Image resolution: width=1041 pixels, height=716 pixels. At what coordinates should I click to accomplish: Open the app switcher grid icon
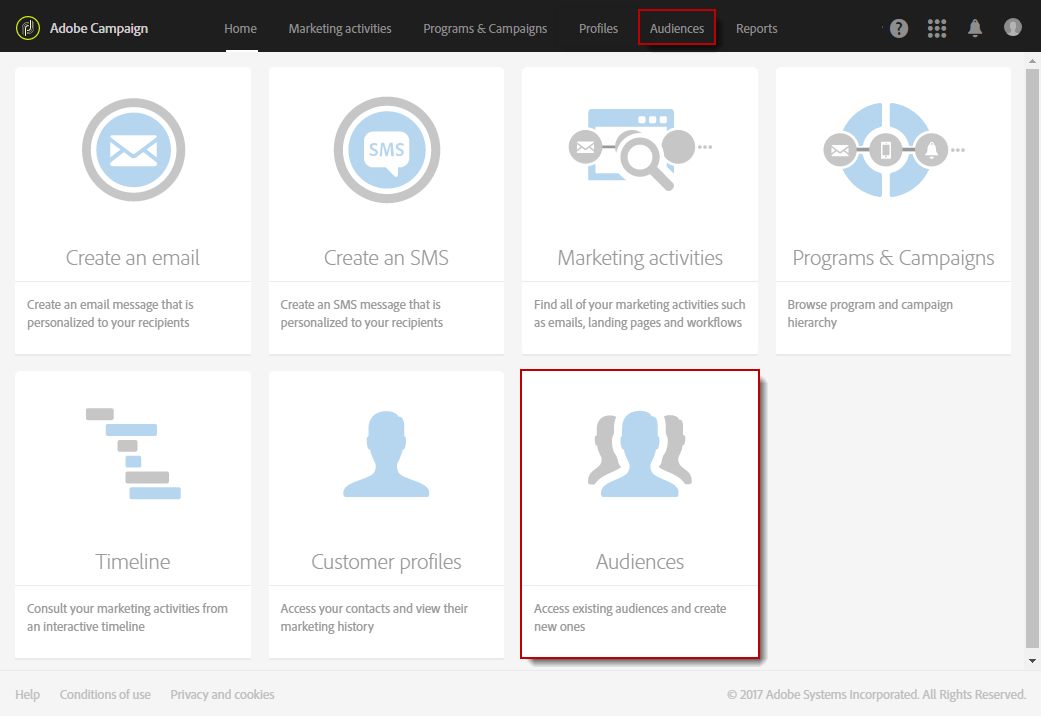[936, 28]
